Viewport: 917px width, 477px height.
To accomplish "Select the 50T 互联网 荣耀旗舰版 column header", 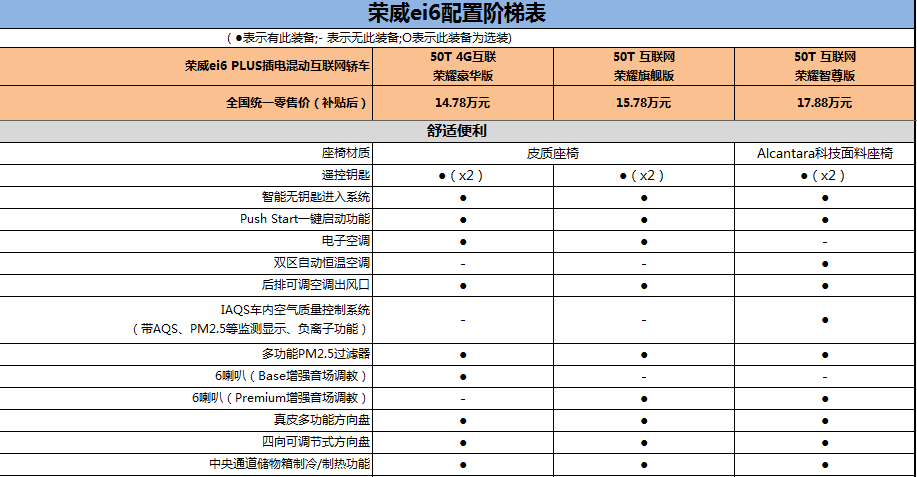I will click(644, 67).
